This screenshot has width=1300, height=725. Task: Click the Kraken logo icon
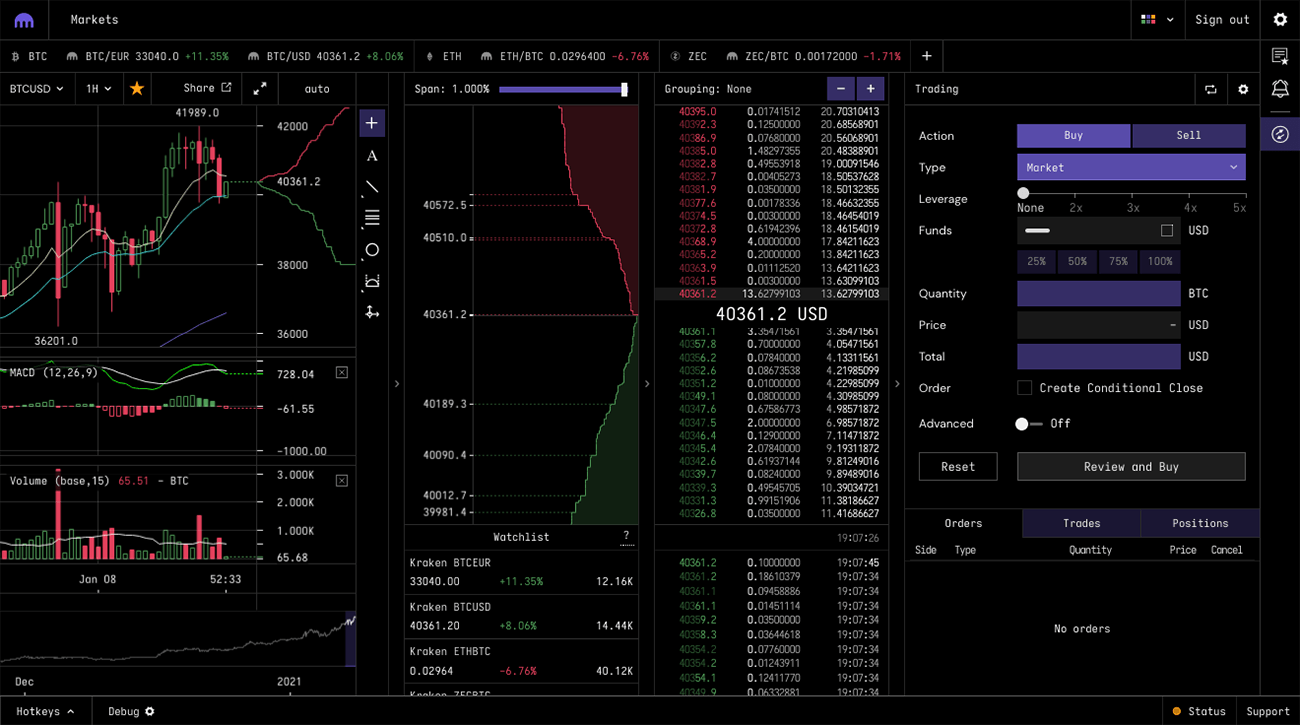(x=24, y=20)
